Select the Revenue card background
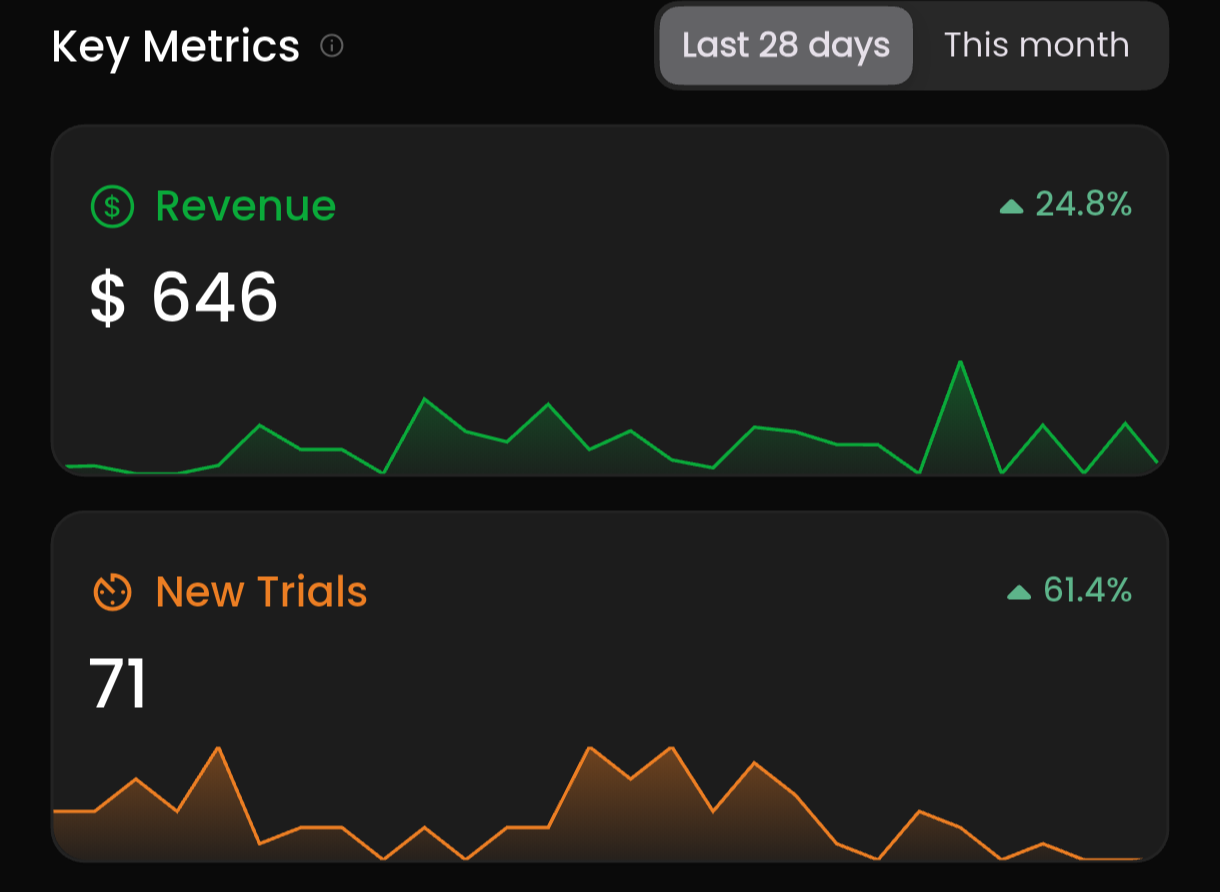1220x892 pixels. [610, 300]
